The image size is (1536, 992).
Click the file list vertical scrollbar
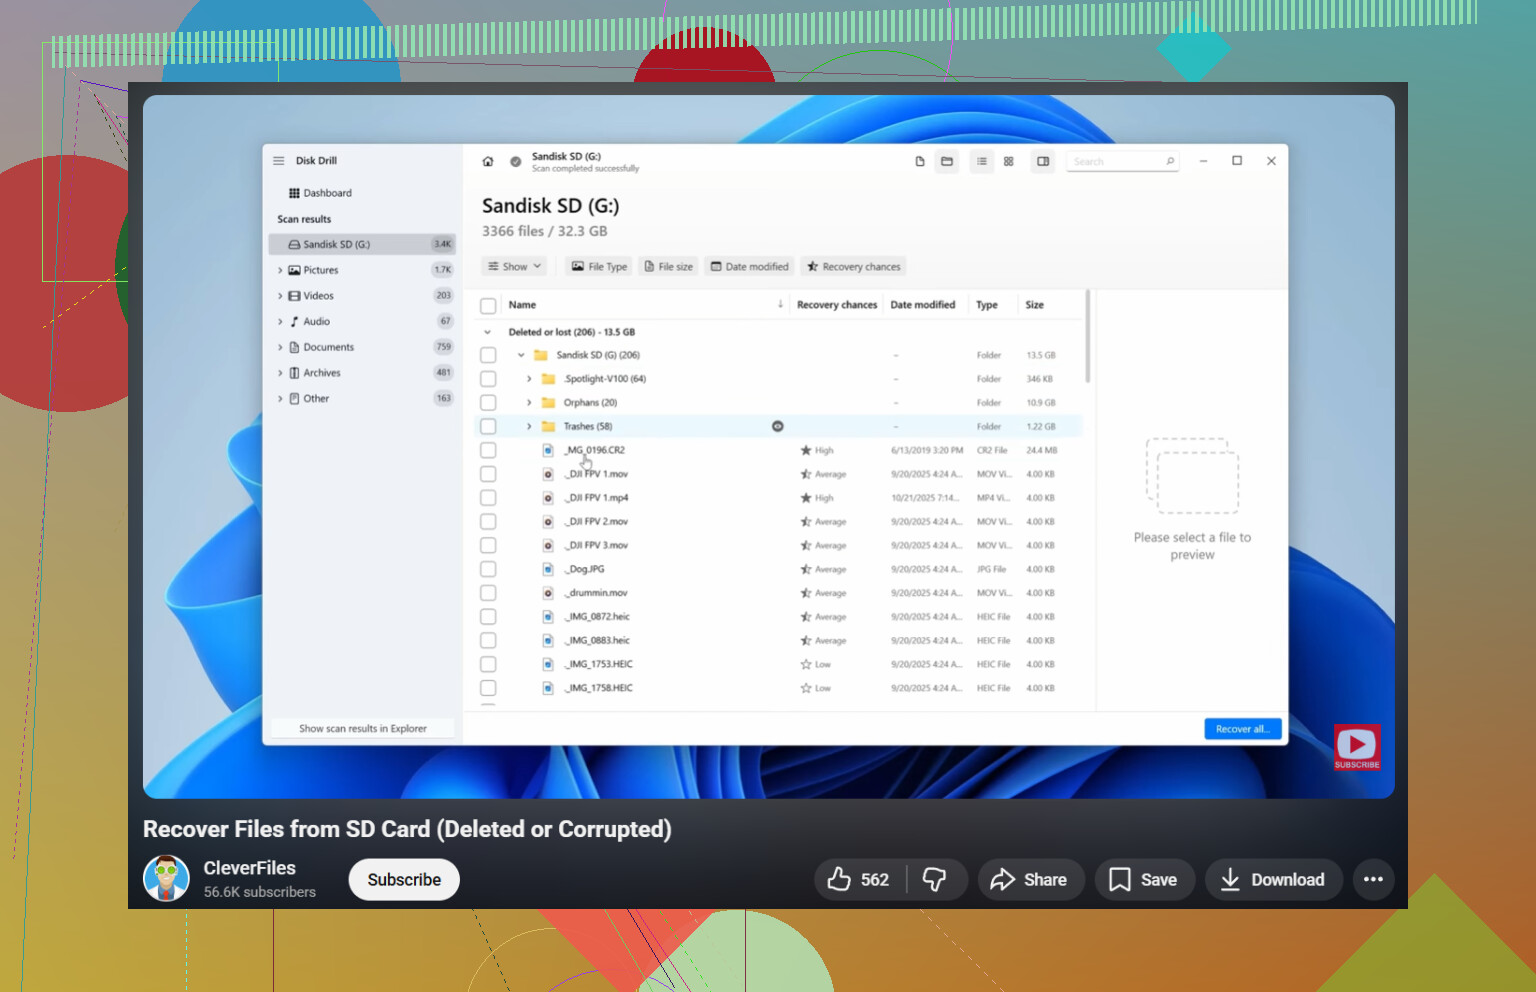pos(1087,337)
